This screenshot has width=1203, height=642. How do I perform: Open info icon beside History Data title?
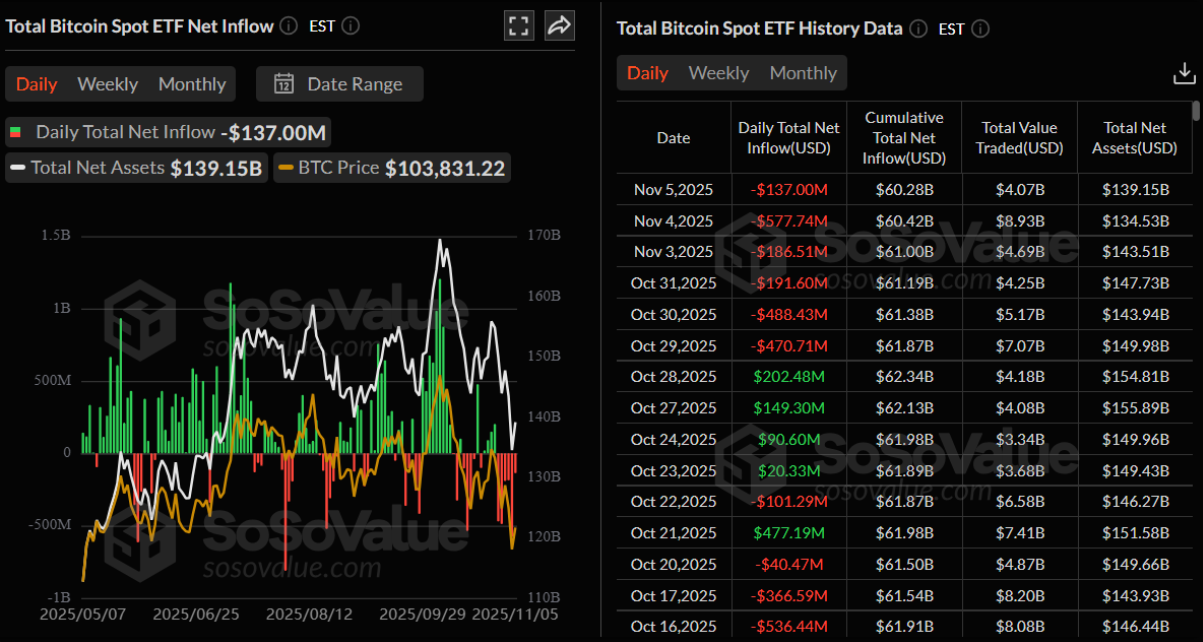pyautogui.click(x=917, y=28)
